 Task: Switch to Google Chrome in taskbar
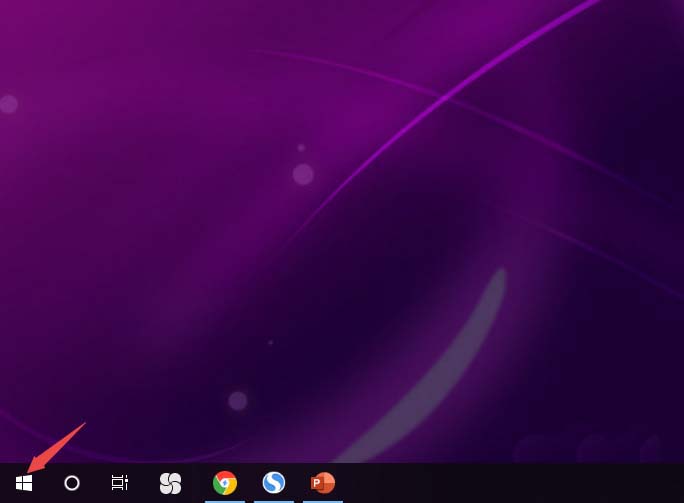[225, 483]
